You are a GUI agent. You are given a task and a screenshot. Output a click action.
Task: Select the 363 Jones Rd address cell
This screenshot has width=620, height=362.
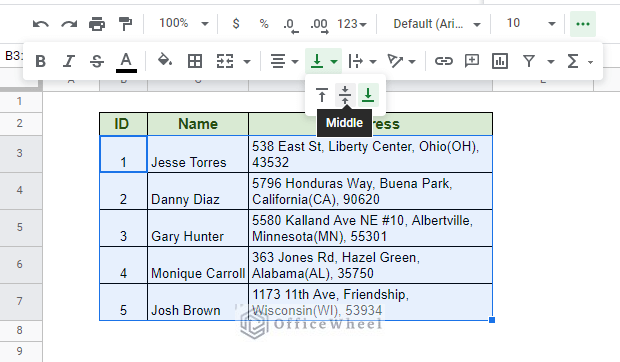370,265
